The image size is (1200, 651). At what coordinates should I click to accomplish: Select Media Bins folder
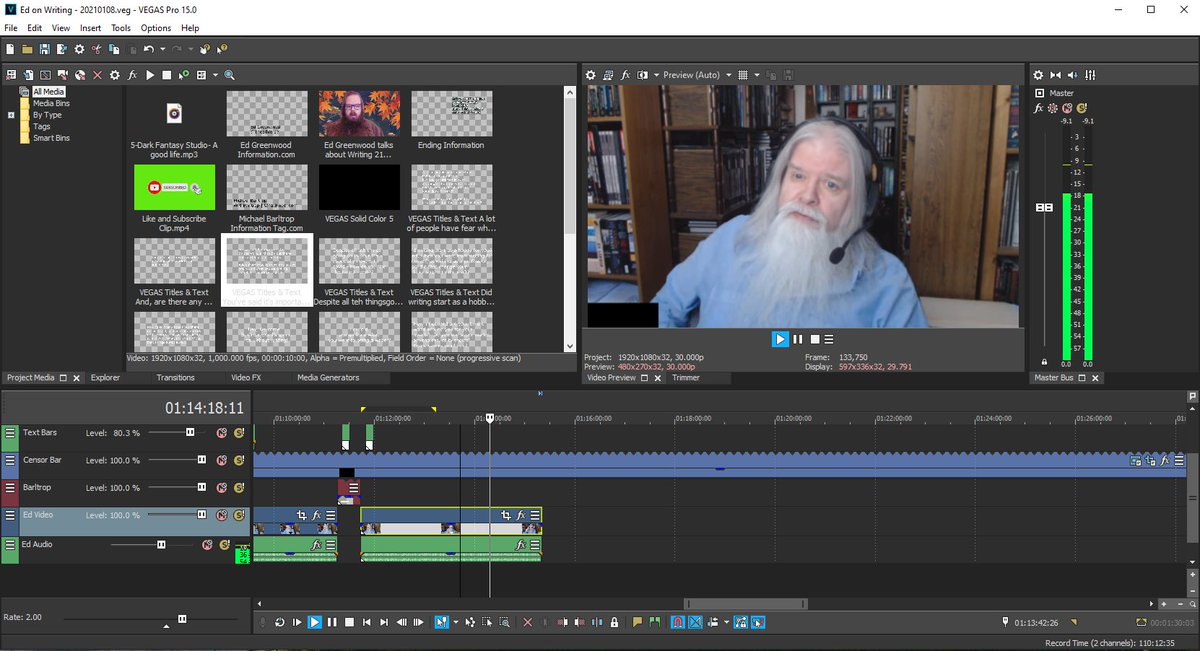pyautogui.click(x=51, y=103)
